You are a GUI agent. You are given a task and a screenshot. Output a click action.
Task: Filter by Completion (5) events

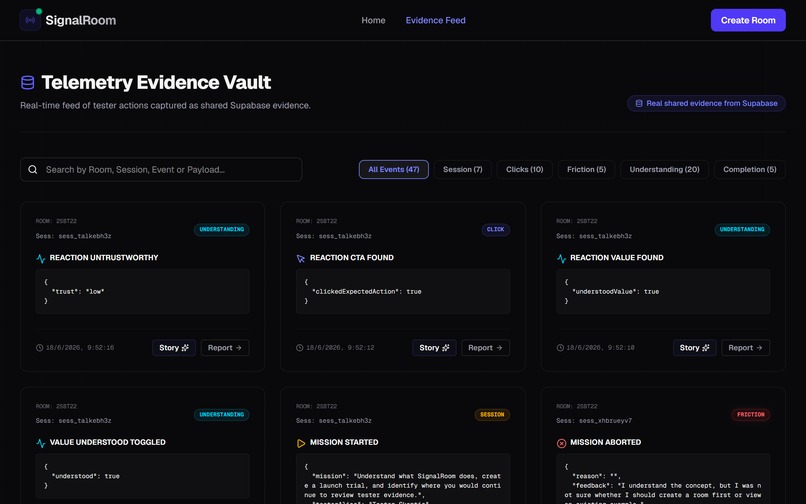pyautogui.click(x=749, y=170)
